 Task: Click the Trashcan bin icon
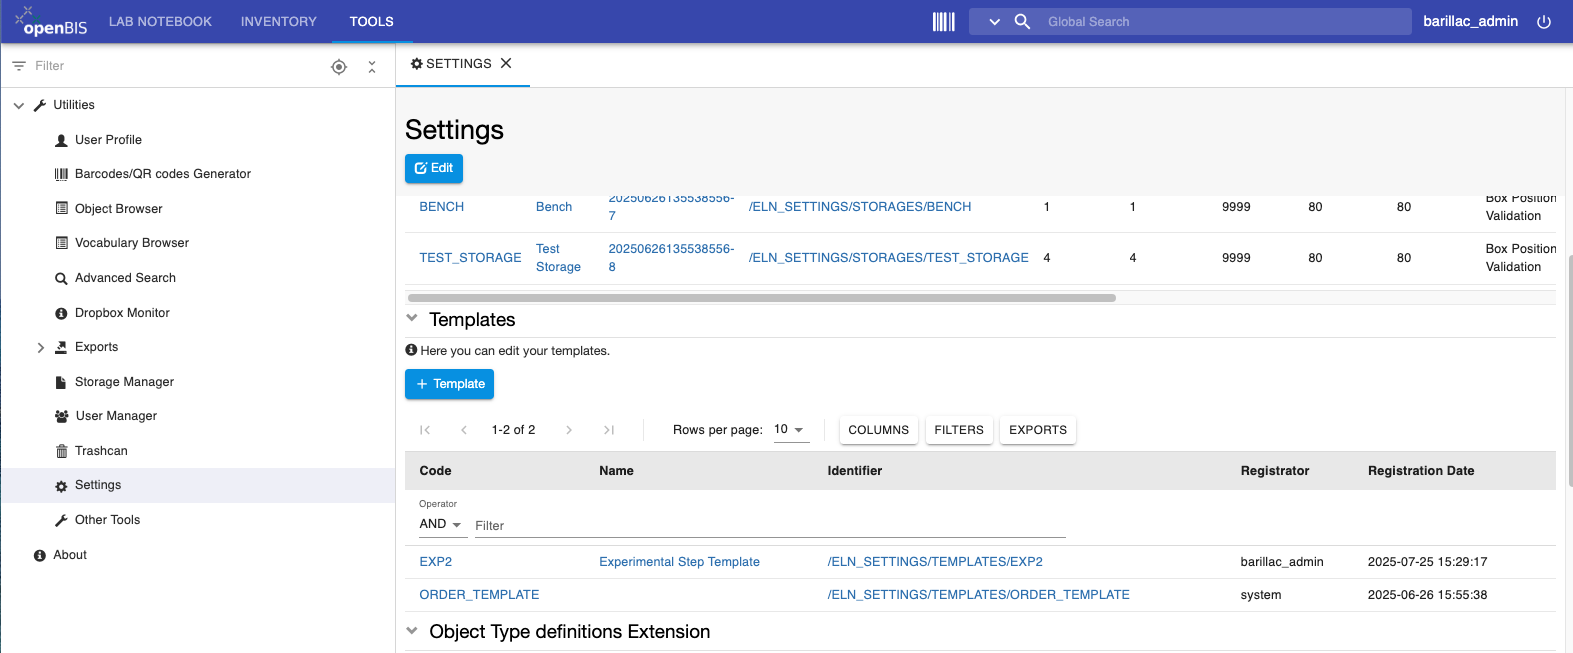[61, 451]
